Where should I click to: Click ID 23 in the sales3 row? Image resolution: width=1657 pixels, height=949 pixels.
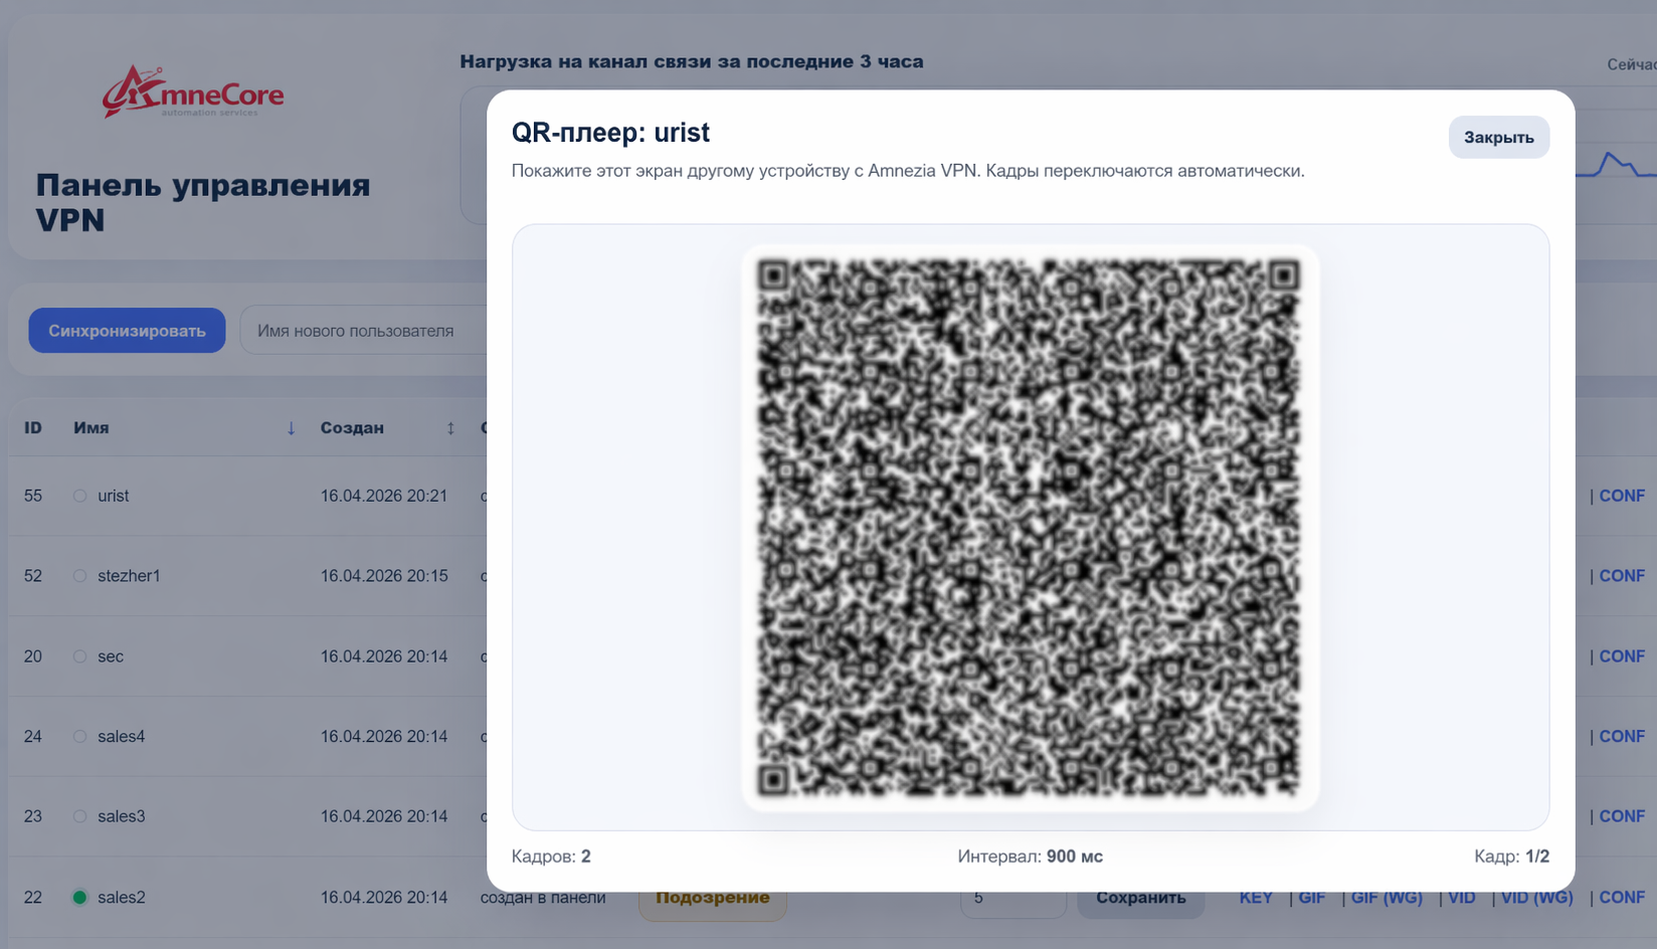click(33, 817)
